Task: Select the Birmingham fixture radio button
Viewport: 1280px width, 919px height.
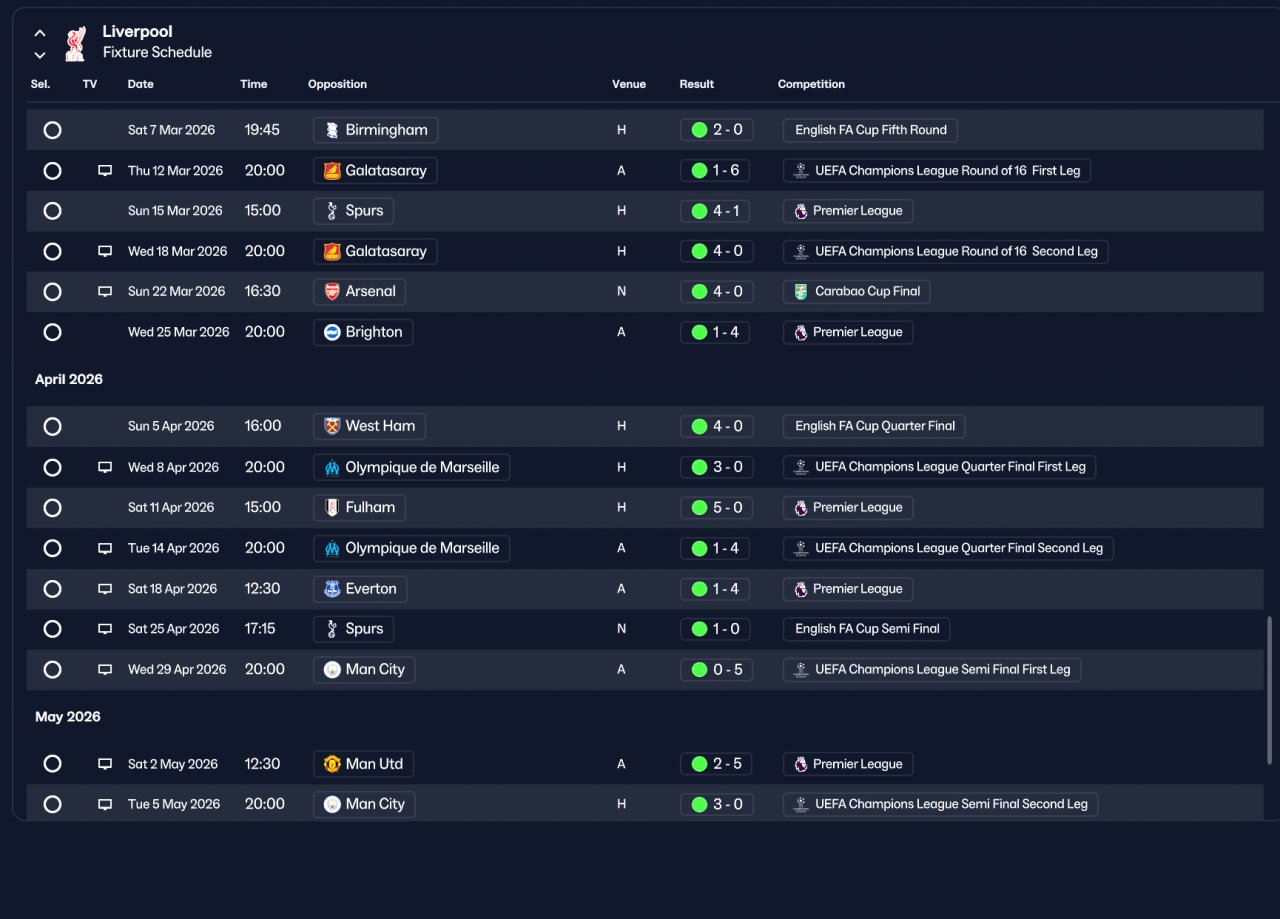Action: click(52, 130)
